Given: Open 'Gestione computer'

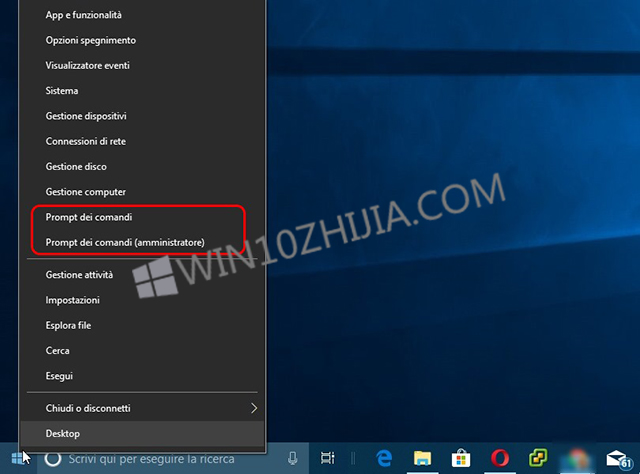Looking at the screenshot, I should 142,192.
